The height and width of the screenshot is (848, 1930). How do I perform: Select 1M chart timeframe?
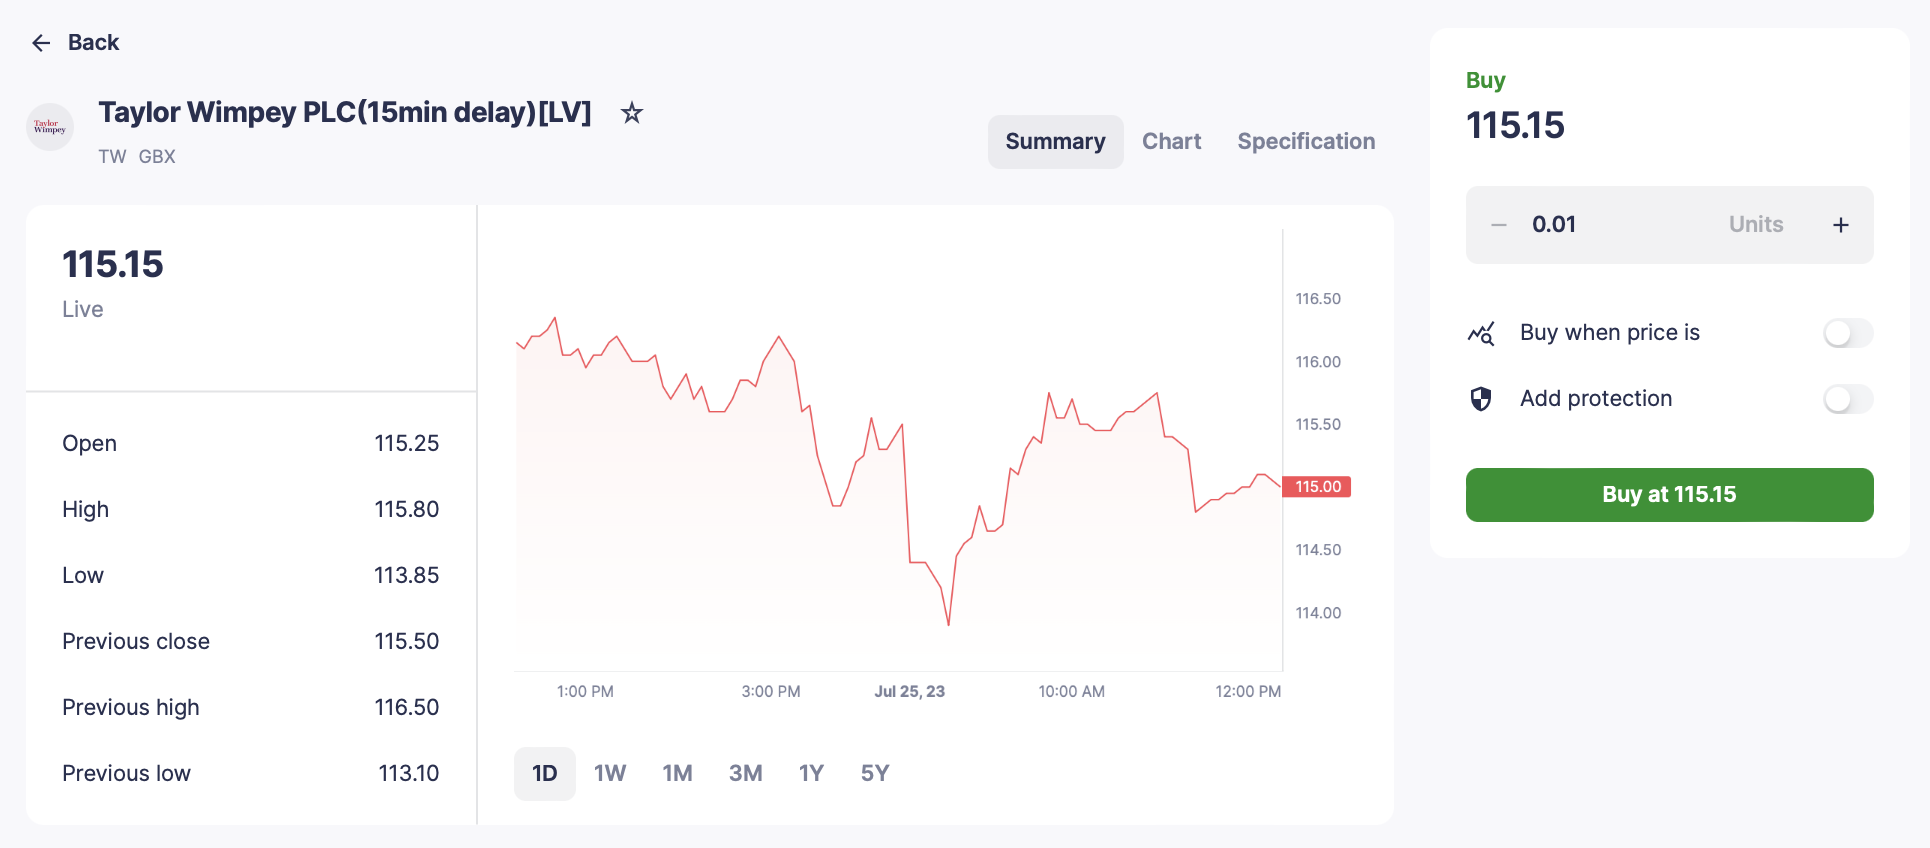[677, 774]
